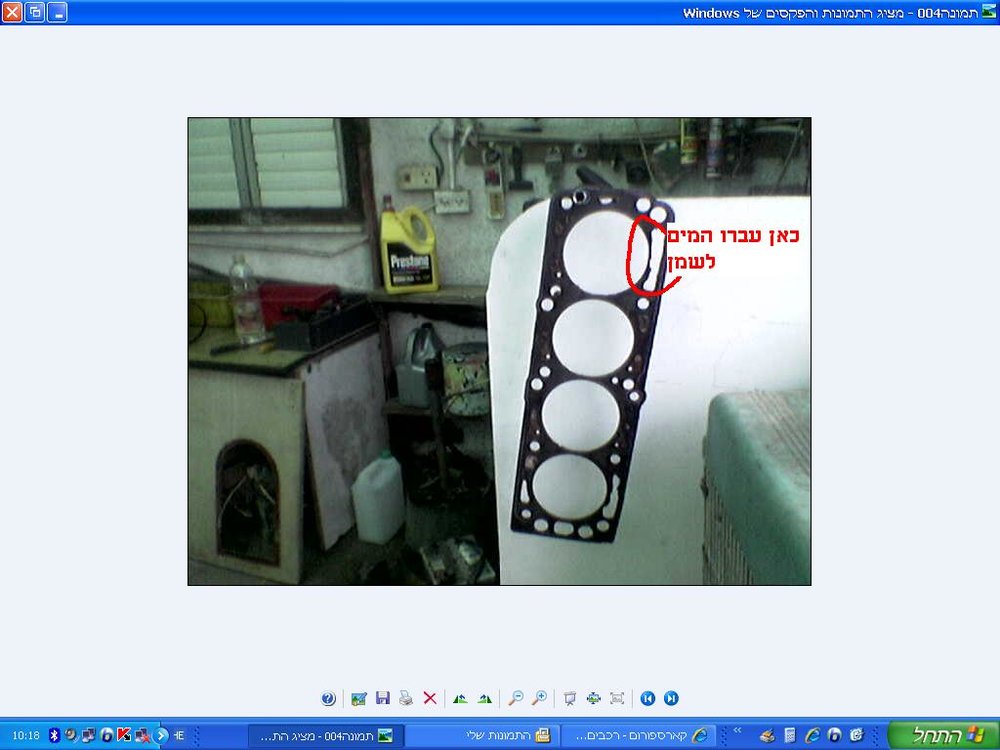Delete the picture with the red X icon
The width and height of the screenshot is (1000, 750).
pos(430,698)
